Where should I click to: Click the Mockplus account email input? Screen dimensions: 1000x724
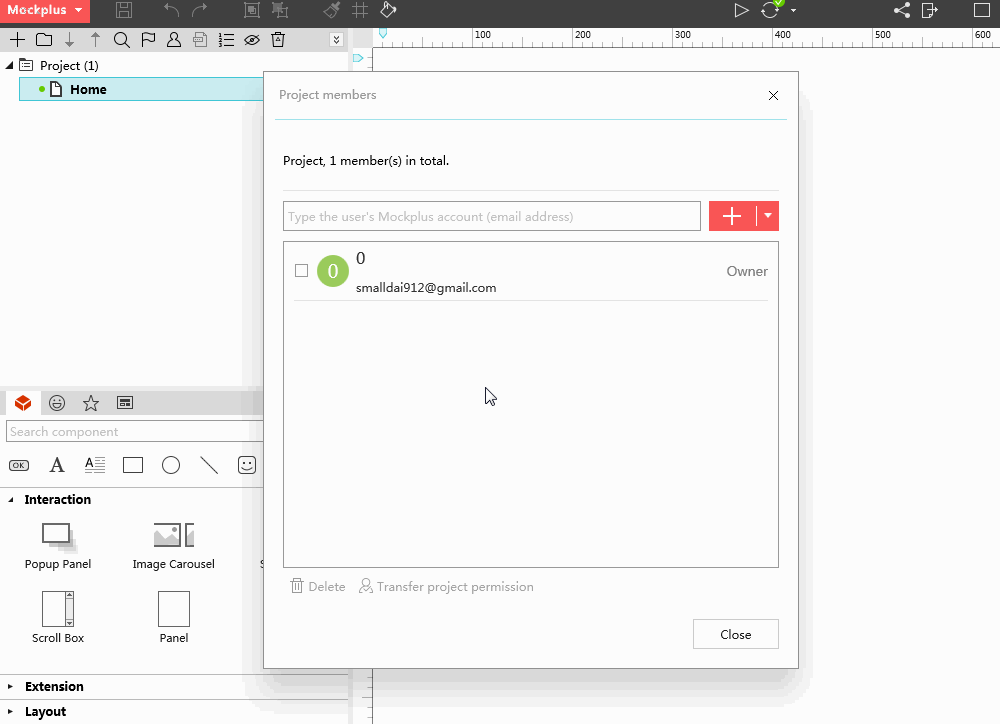pyautogui.click(x=492, y=216)
